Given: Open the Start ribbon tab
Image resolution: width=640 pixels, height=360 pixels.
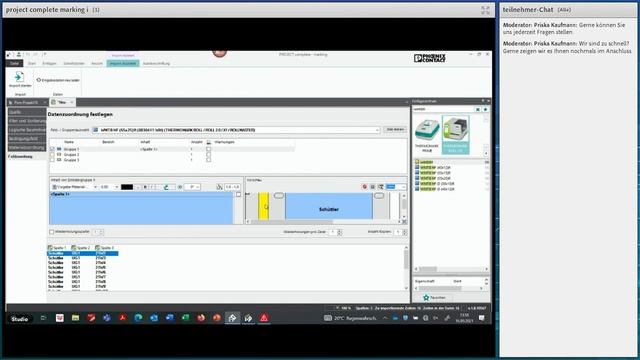Looking at the screenshot, I should pos(32,63).
